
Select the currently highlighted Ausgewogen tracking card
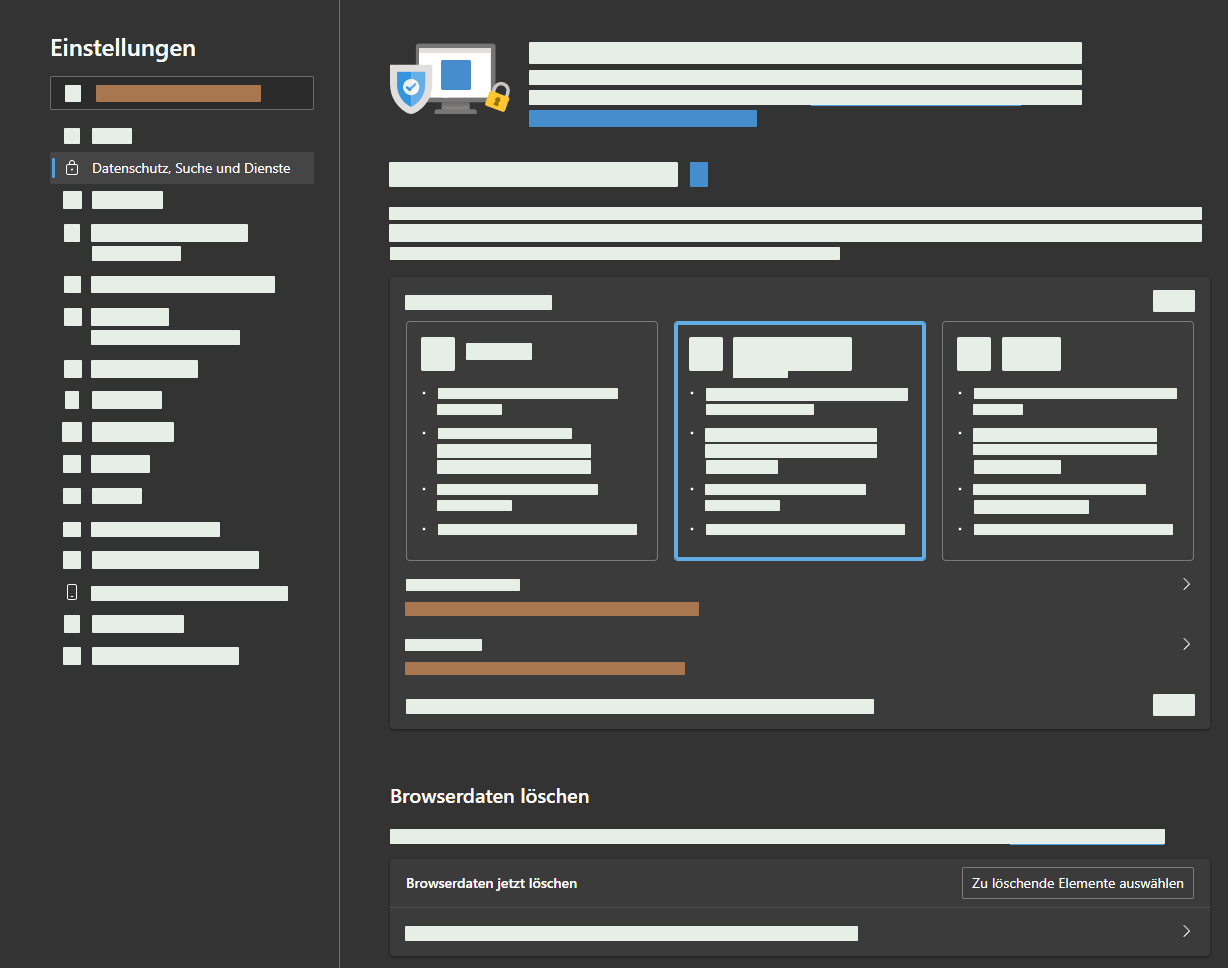point(799,441)
